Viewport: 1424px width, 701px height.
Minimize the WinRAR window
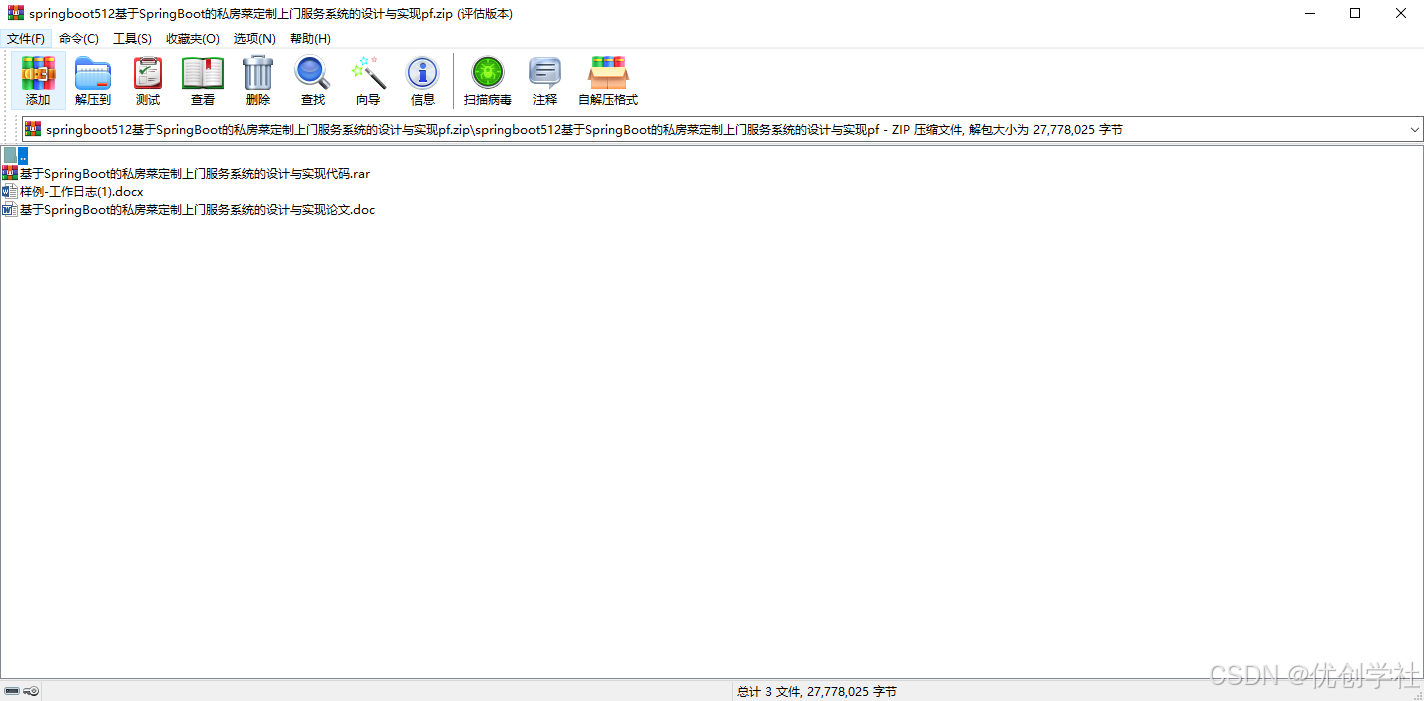coord(1310,13)
